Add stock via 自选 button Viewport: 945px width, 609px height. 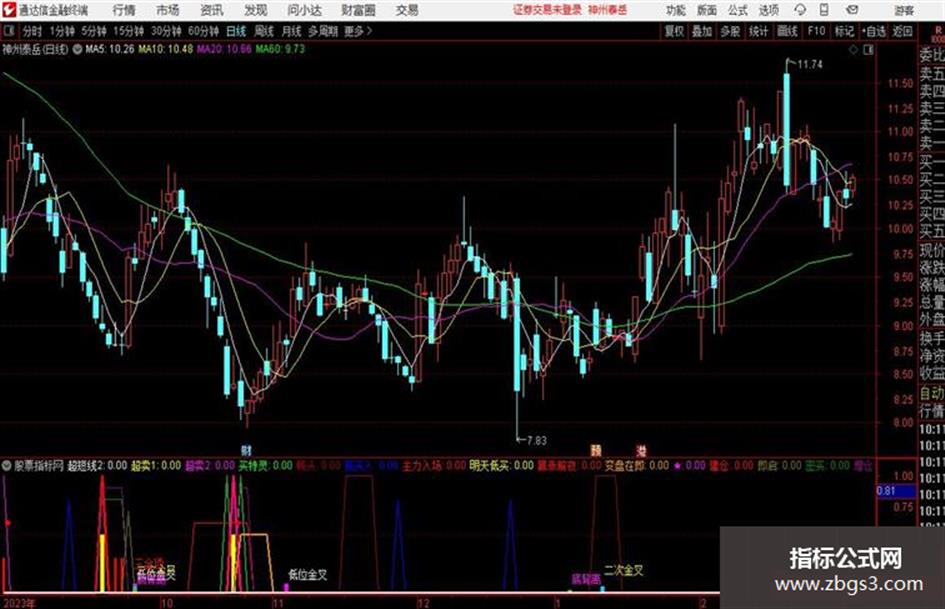pyautogui.click(x=874, y=31)
